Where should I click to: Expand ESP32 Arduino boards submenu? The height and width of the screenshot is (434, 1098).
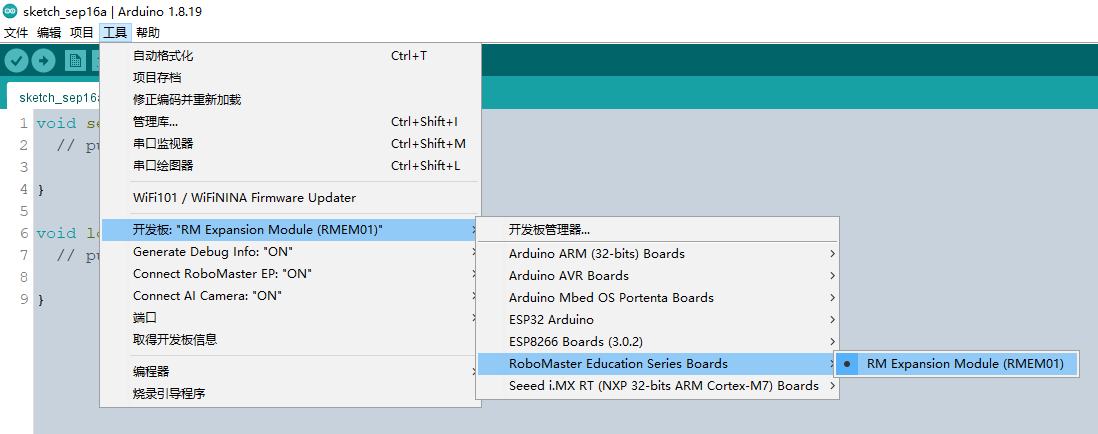coord(658,320)
